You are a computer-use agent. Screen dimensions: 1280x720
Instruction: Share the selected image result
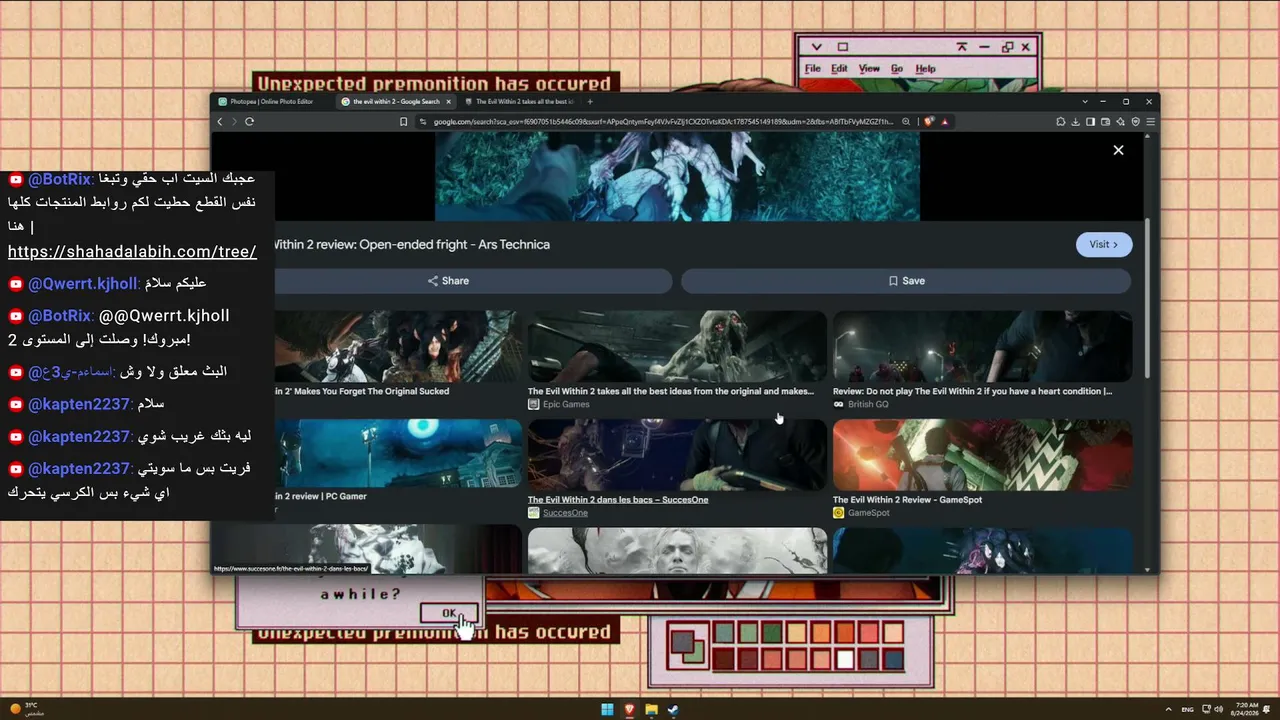(x=448, y=281)
